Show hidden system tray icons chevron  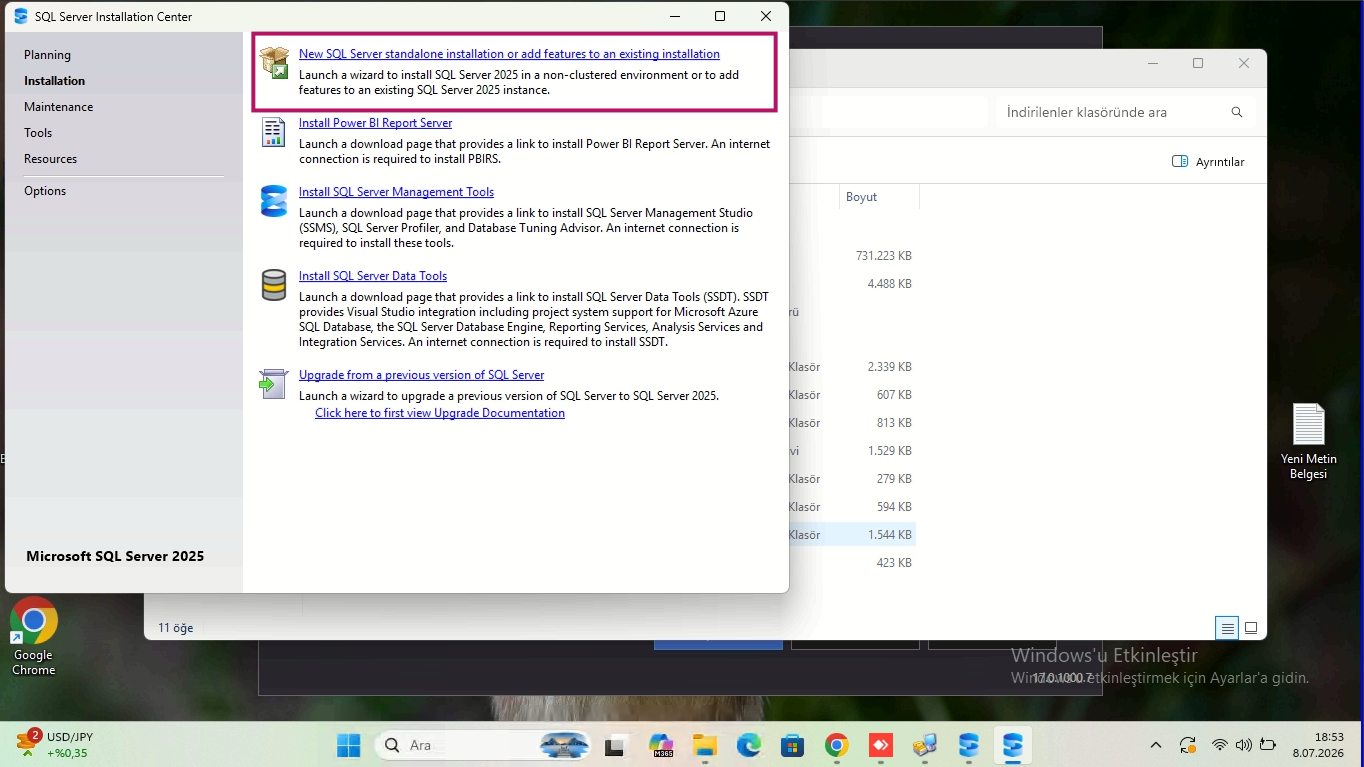[x=1156, y=745]
